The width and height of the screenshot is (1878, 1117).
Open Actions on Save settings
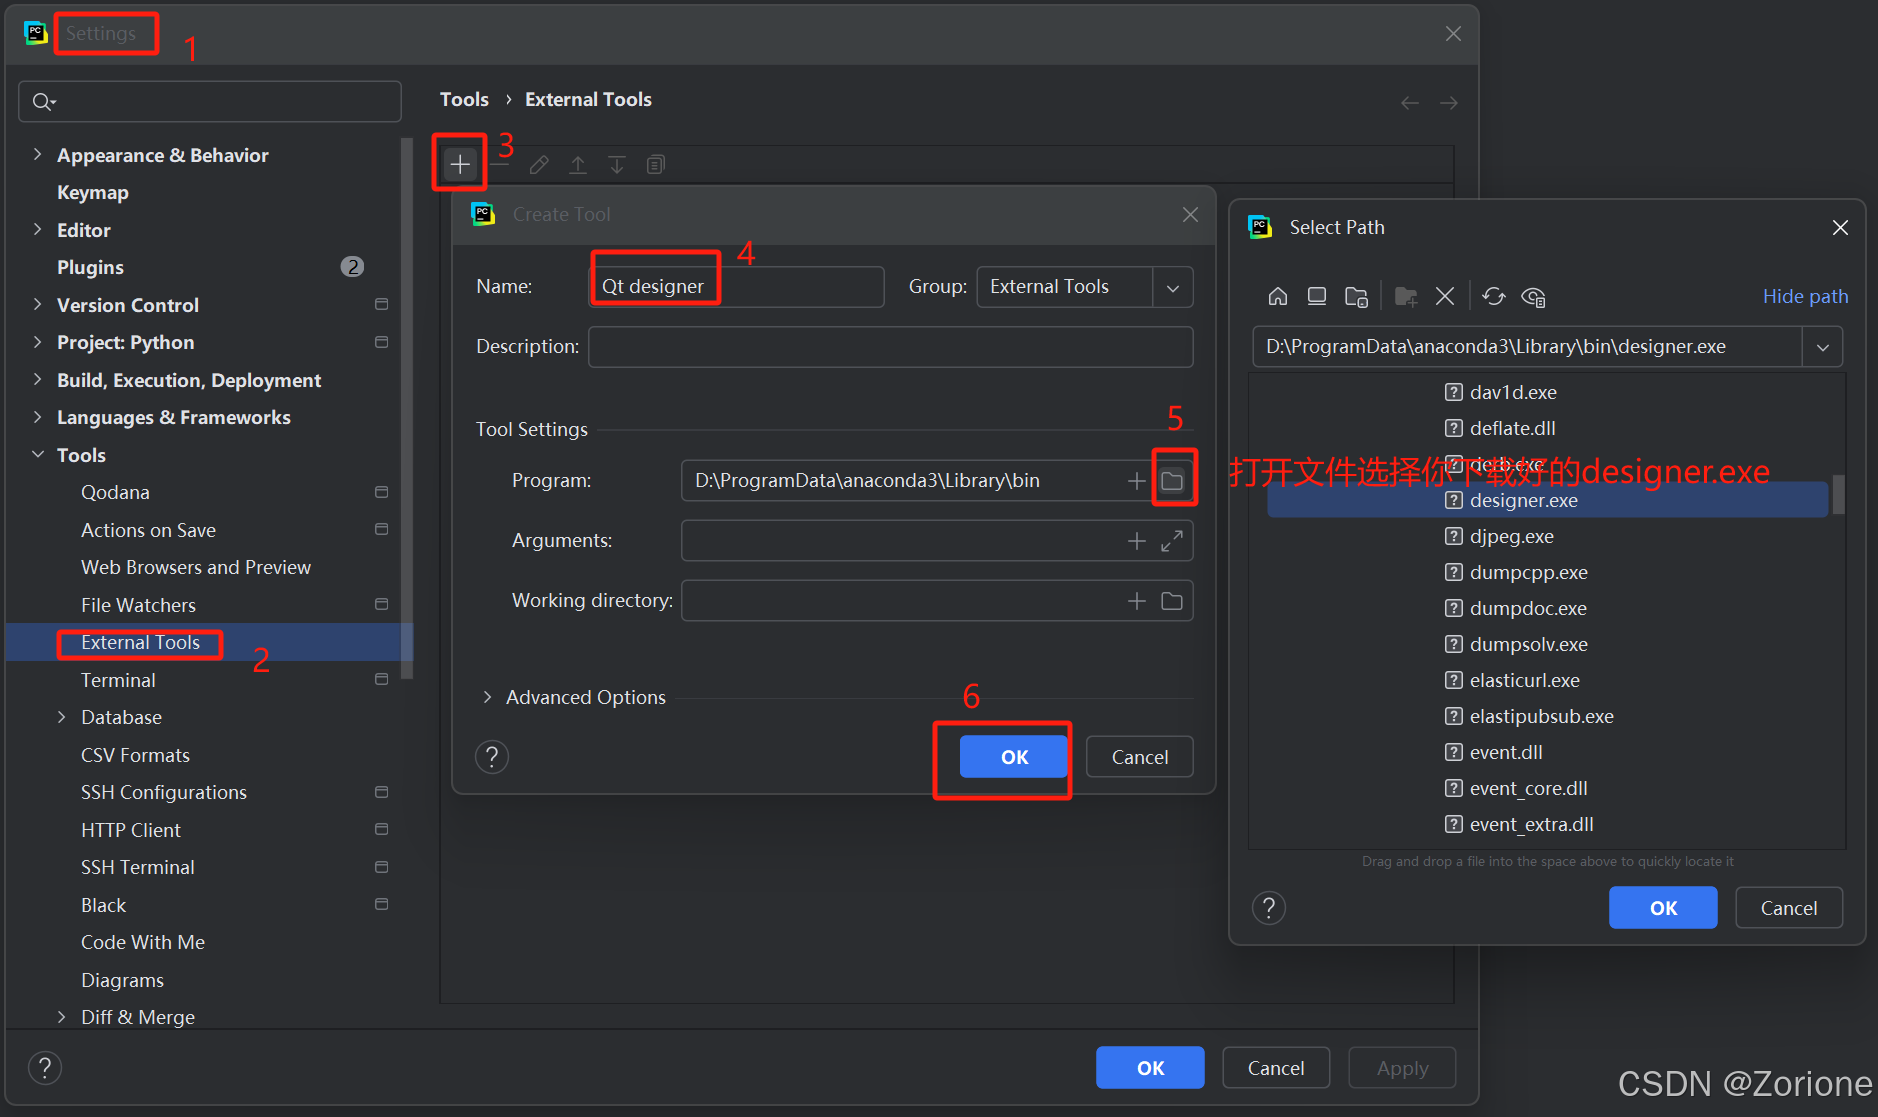tap(148, 530)
